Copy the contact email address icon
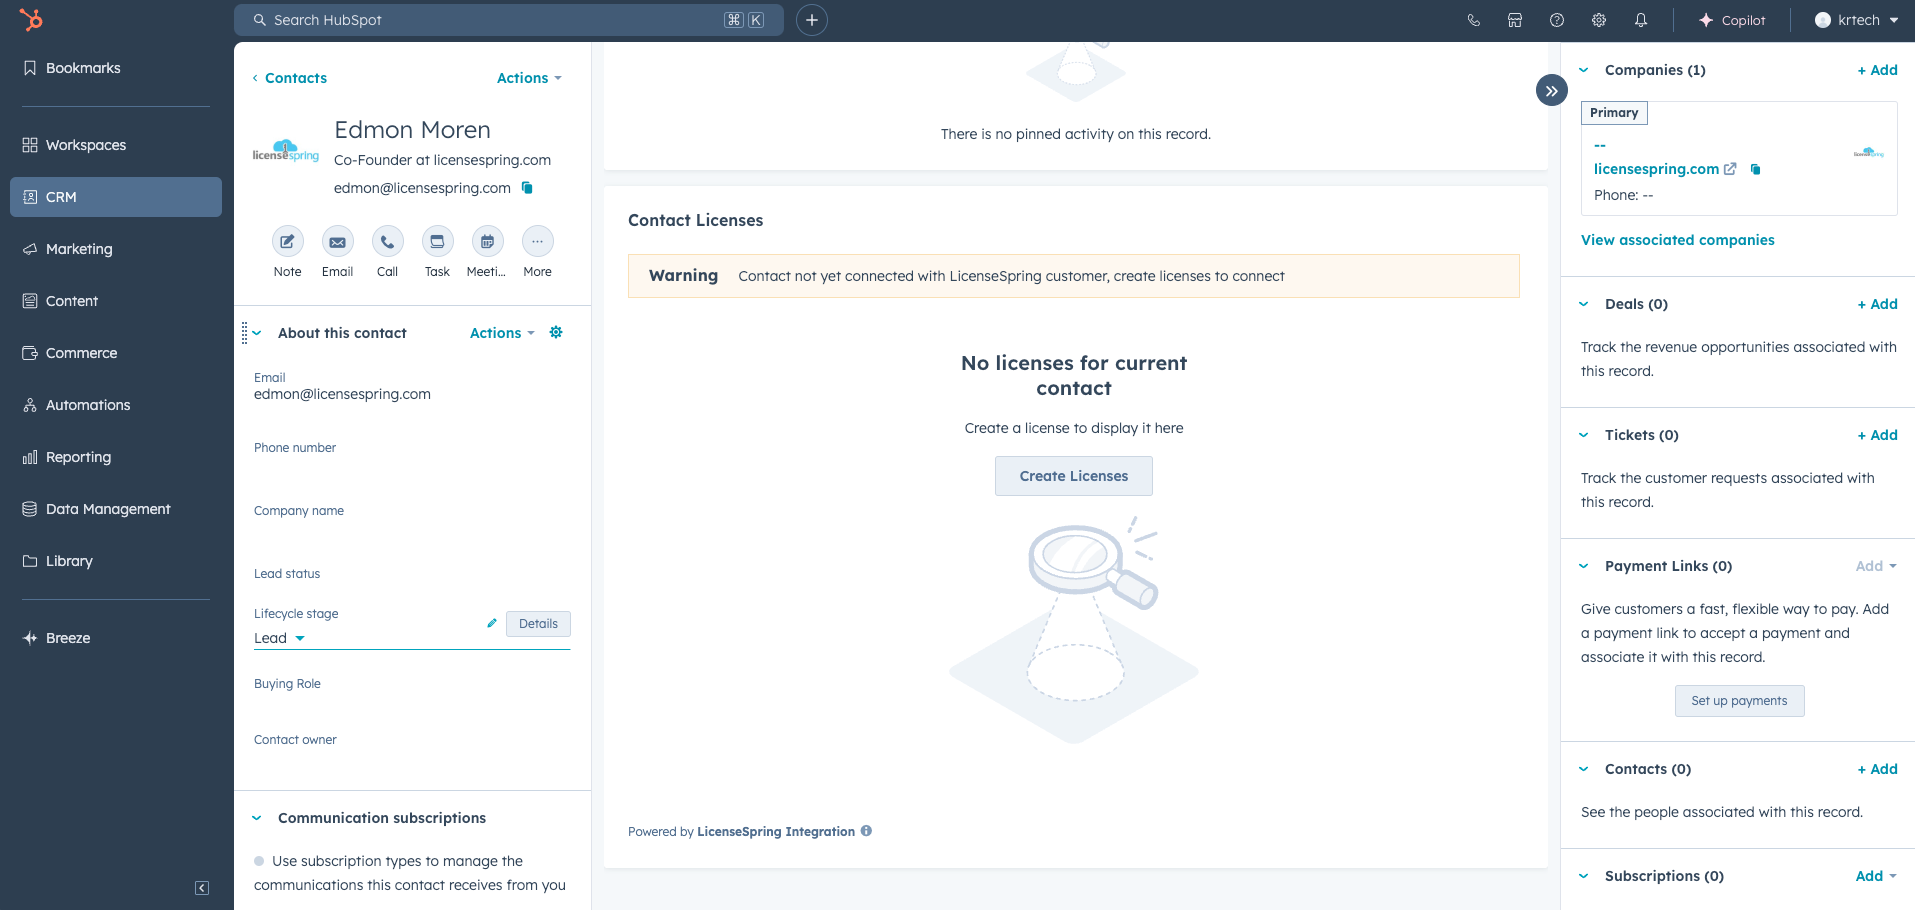The height and width of the screenshot is (910, 1915). click(527, 188)
